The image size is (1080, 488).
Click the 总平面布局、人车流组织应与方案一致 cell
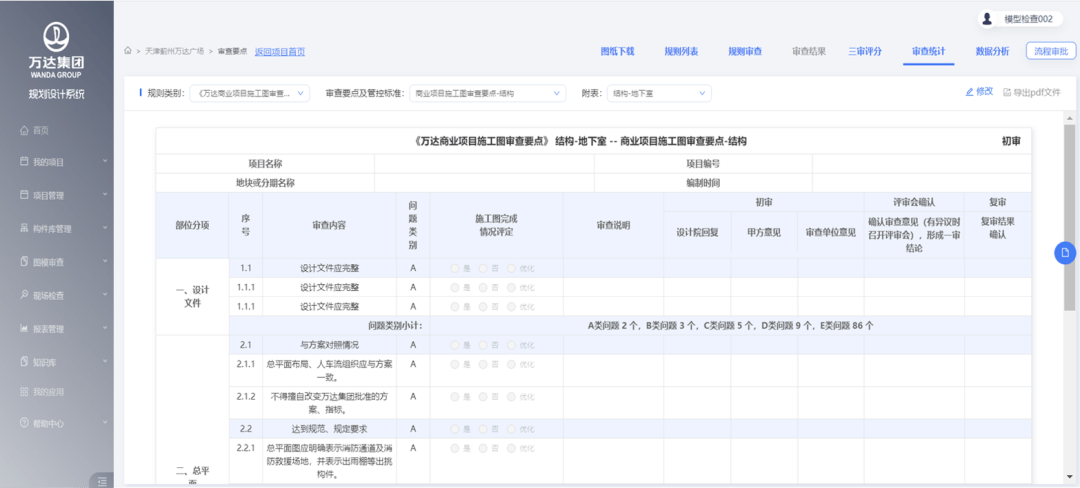329,370
